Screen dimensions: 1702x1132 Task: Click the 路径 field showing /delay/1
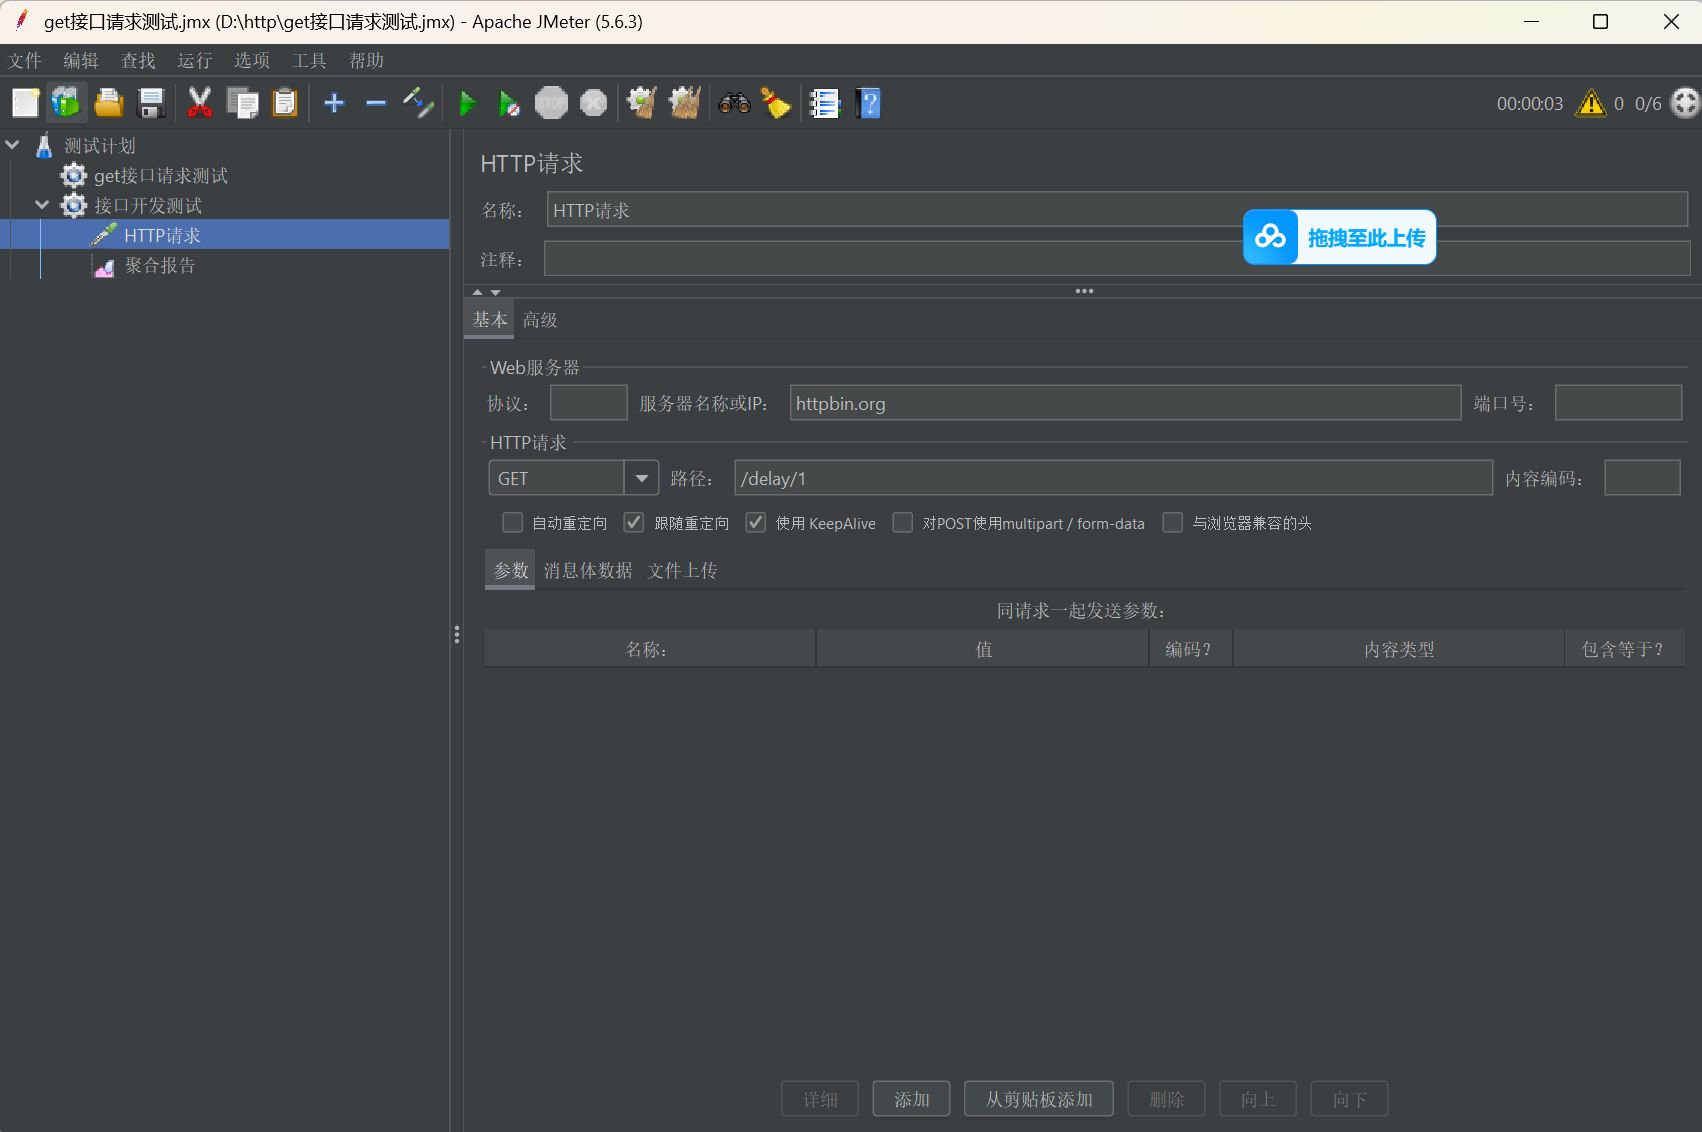(x=1113, y=478)
